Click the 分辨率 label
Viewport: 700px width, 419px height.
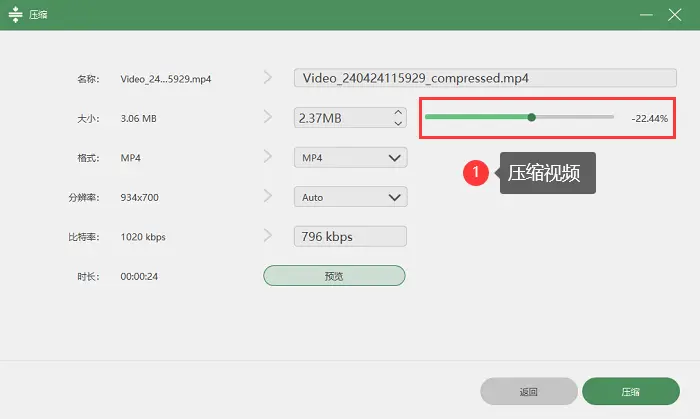coord(84,197)
